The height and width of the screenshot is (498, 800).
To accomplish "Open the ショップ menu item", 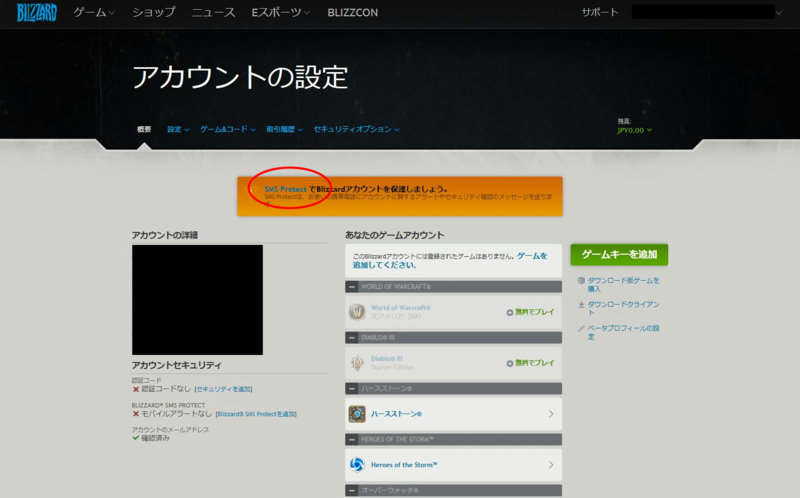I will click(153, 13).
